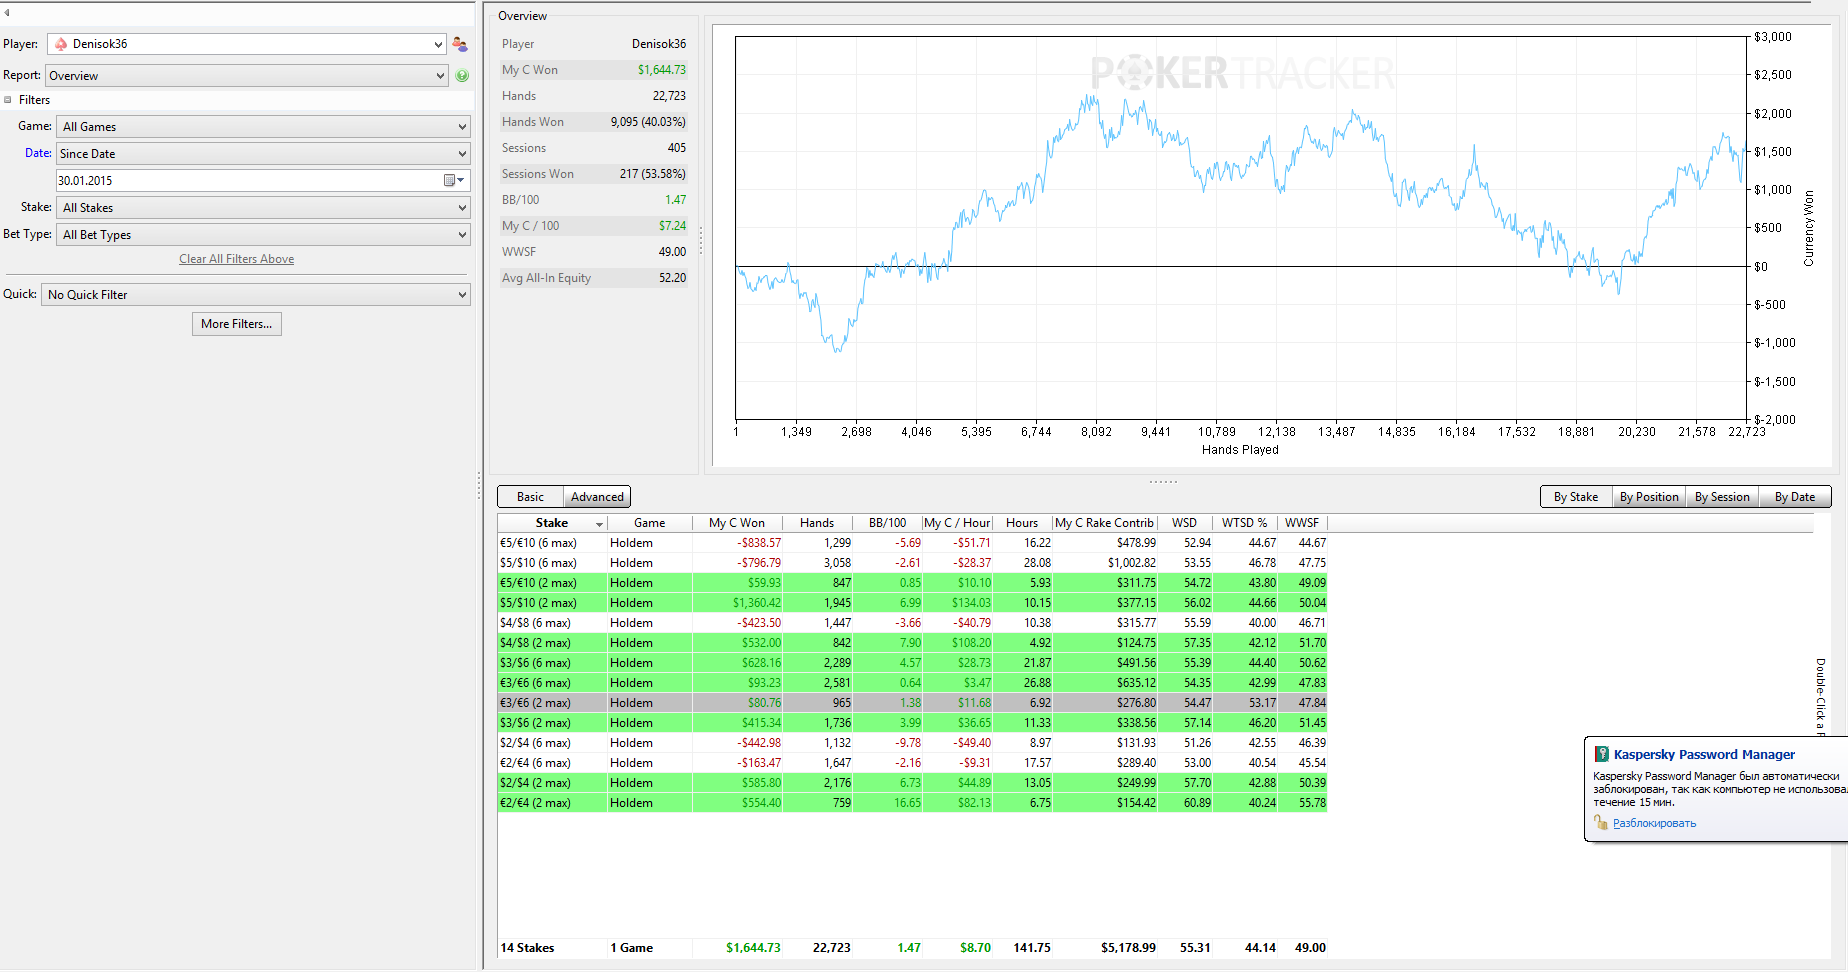Screen dimensions: 1848x972
Task: Sort by My C Rake Contrib column header
Action: 1104,523
